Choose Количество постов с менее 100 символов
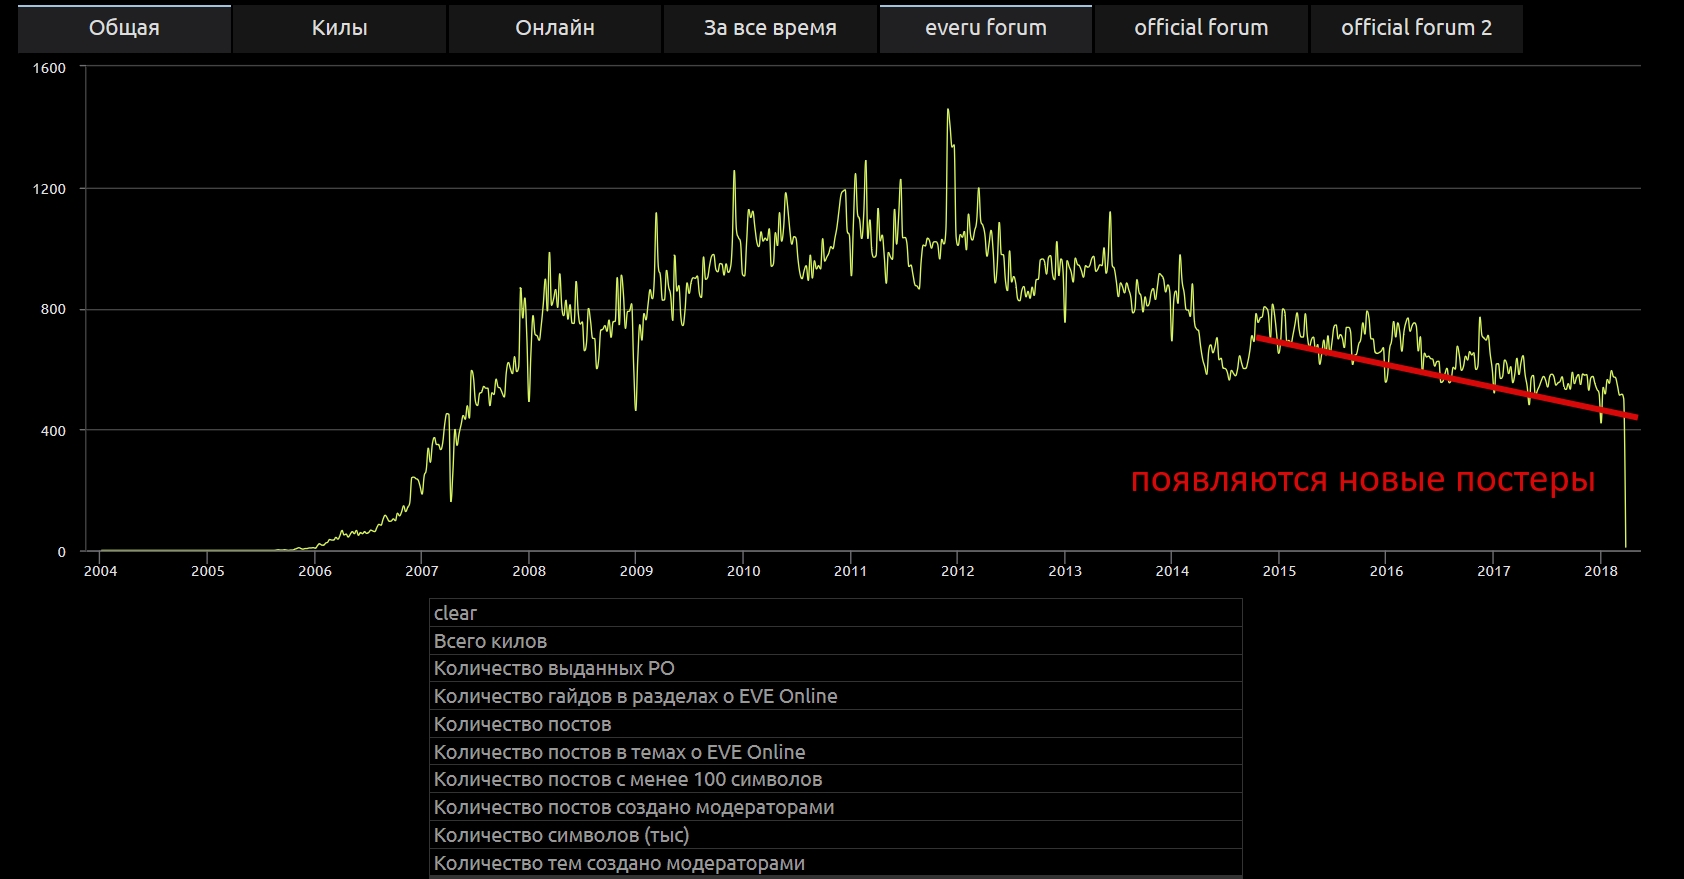1684x879 pixels. [x=836, y=779]
